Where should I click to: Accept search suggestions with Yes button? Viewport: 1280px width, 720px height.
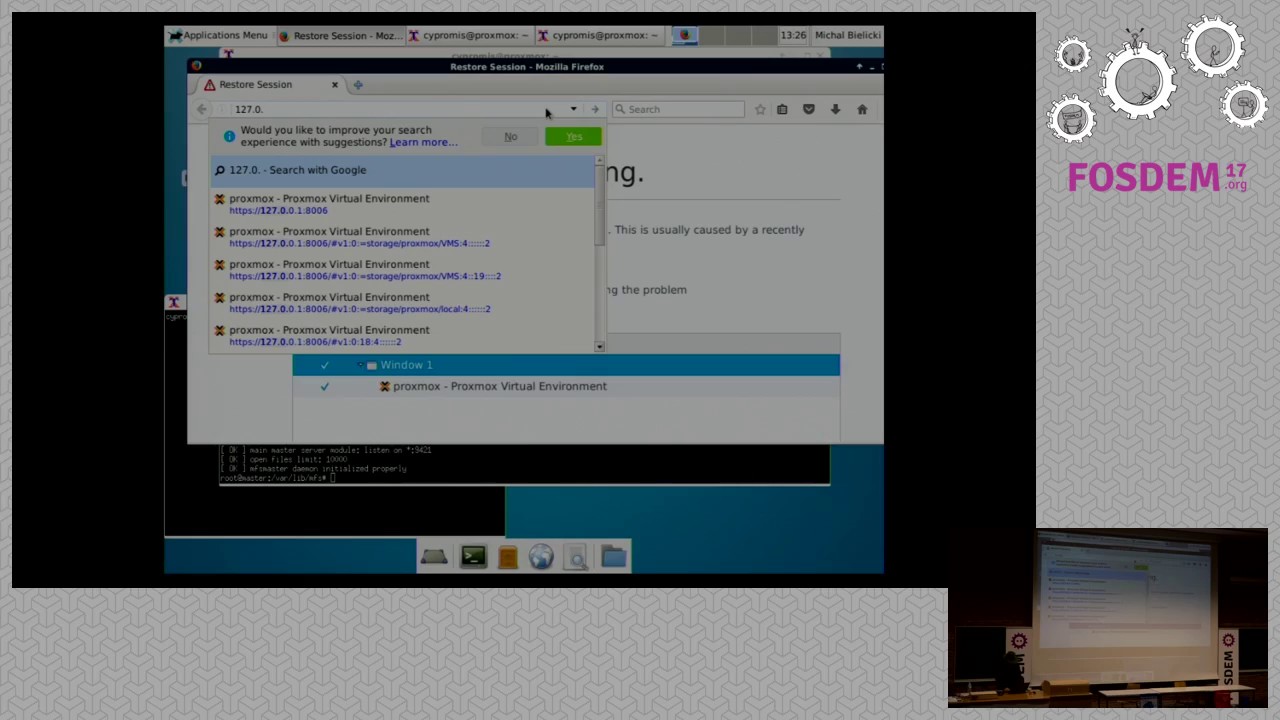coord(574,137)
